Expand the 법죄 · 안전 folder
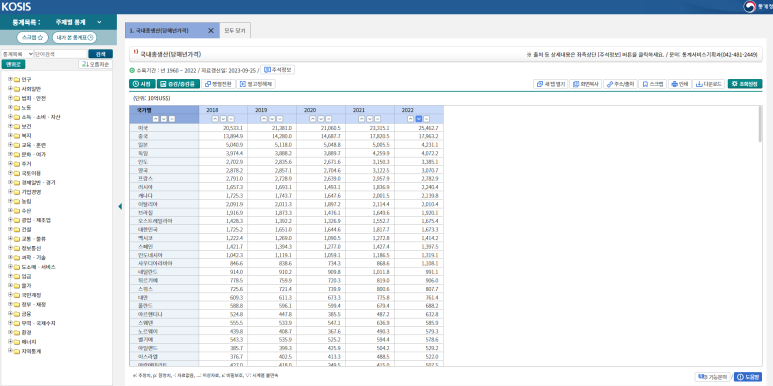This screenshot has height=386, width=773. [10, 98]
